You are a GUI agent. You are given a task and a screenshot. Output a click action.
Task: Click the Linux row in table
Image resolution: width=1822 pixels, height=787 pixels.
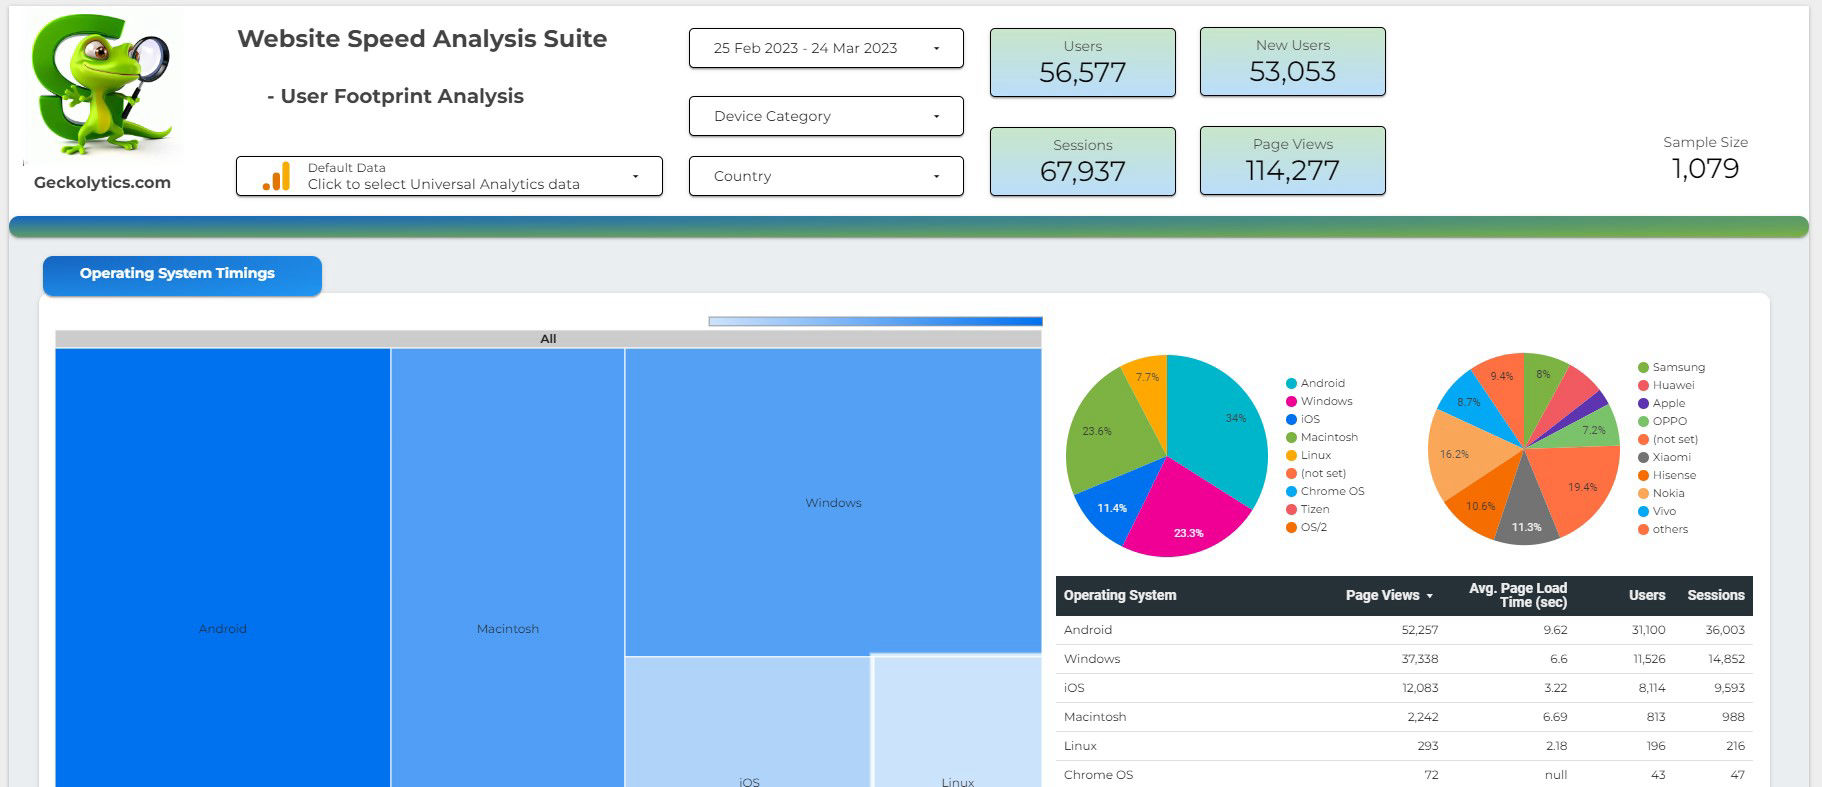pyautogui.click(x=1404, y=746)
